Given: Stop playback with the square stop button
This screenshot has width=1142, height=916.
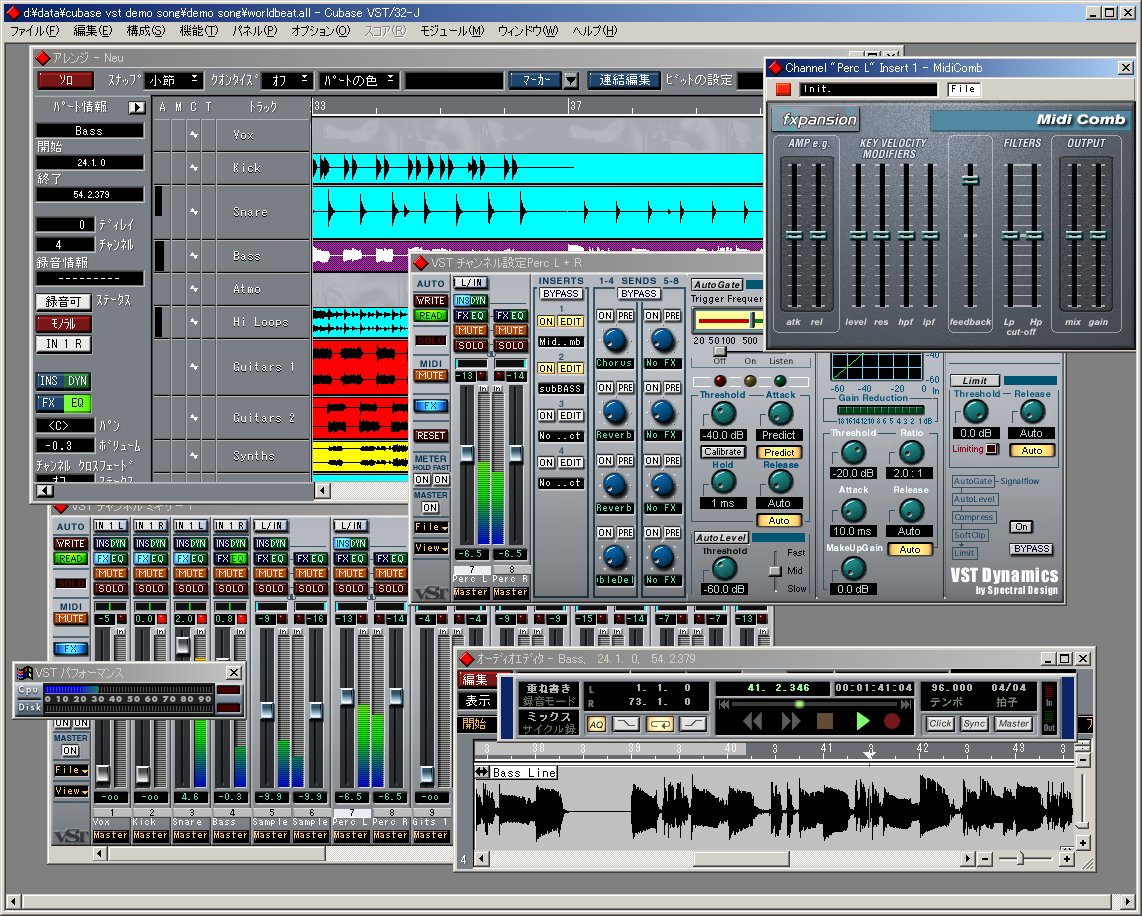Looking at the screenshot, I should [825, 722].
